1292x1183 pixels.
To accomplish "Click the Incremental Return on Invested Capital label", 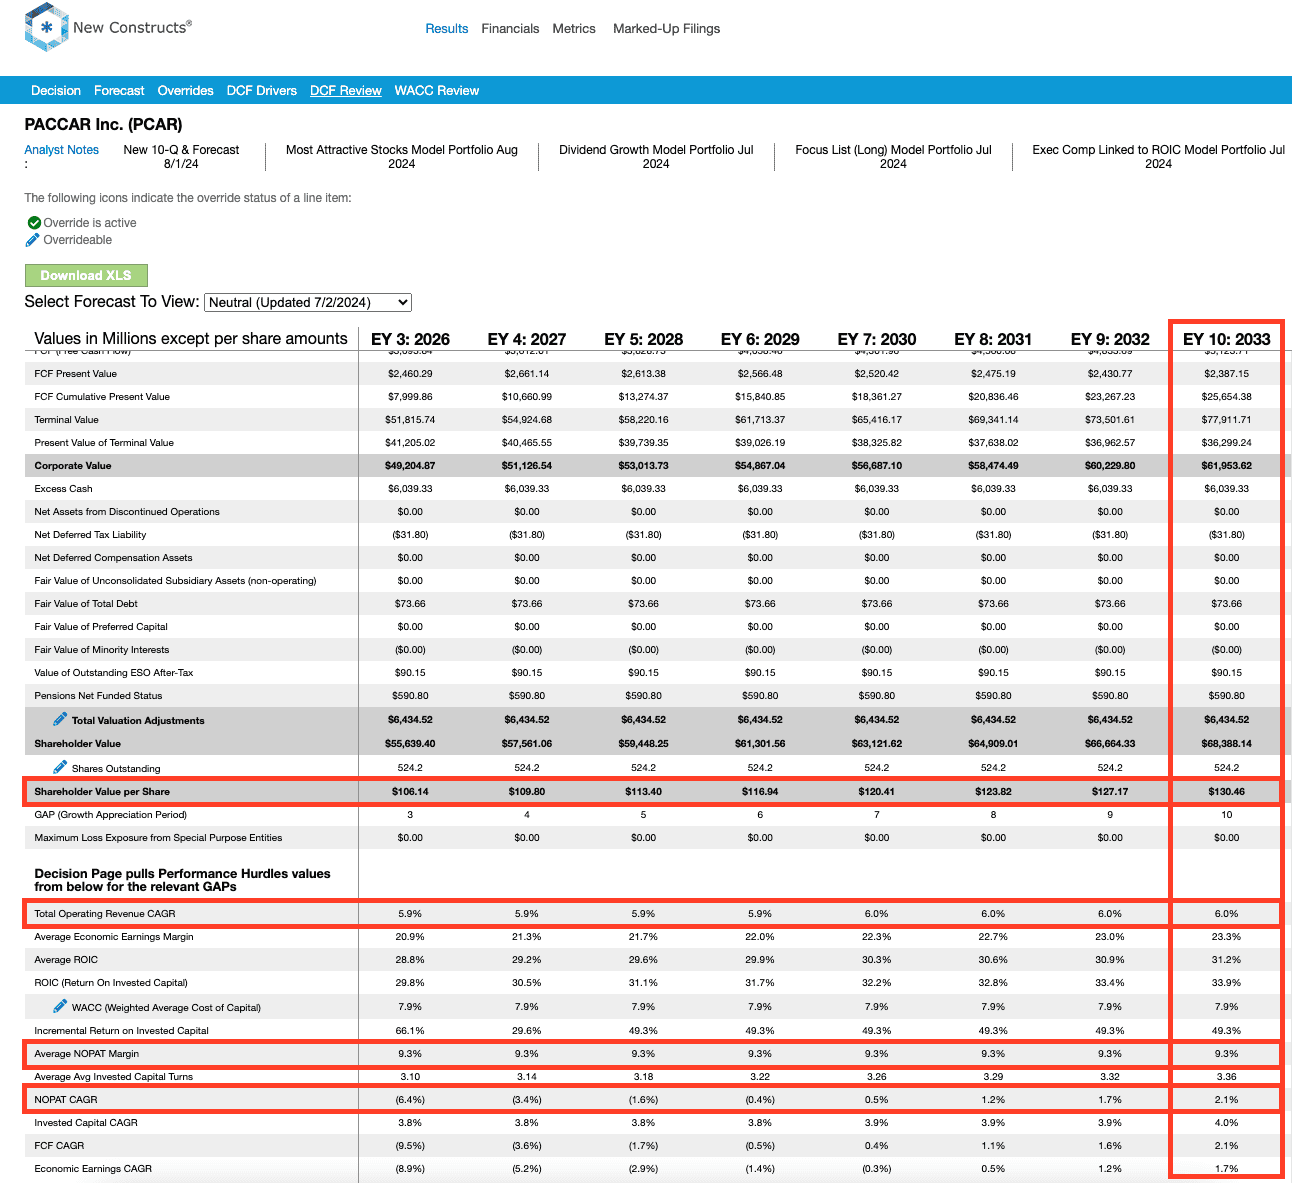I will tap(122, 1031).
